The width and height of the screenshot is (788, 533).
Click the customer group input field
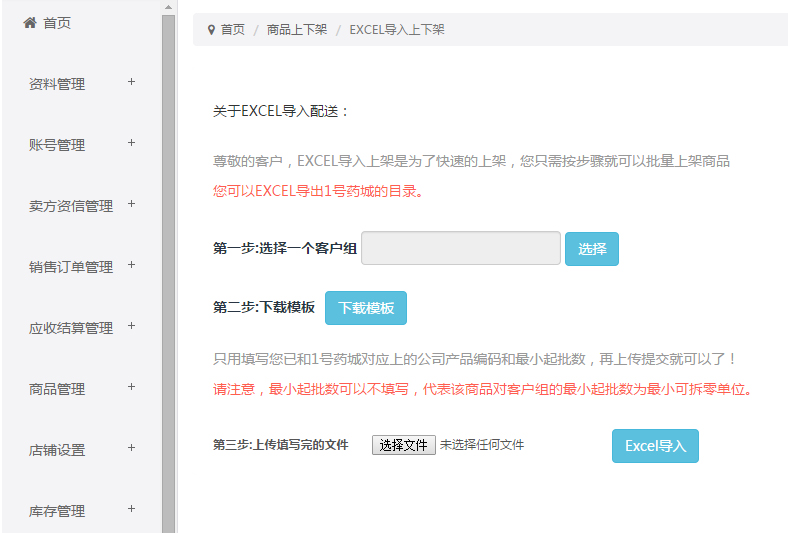tap(460, 249)
